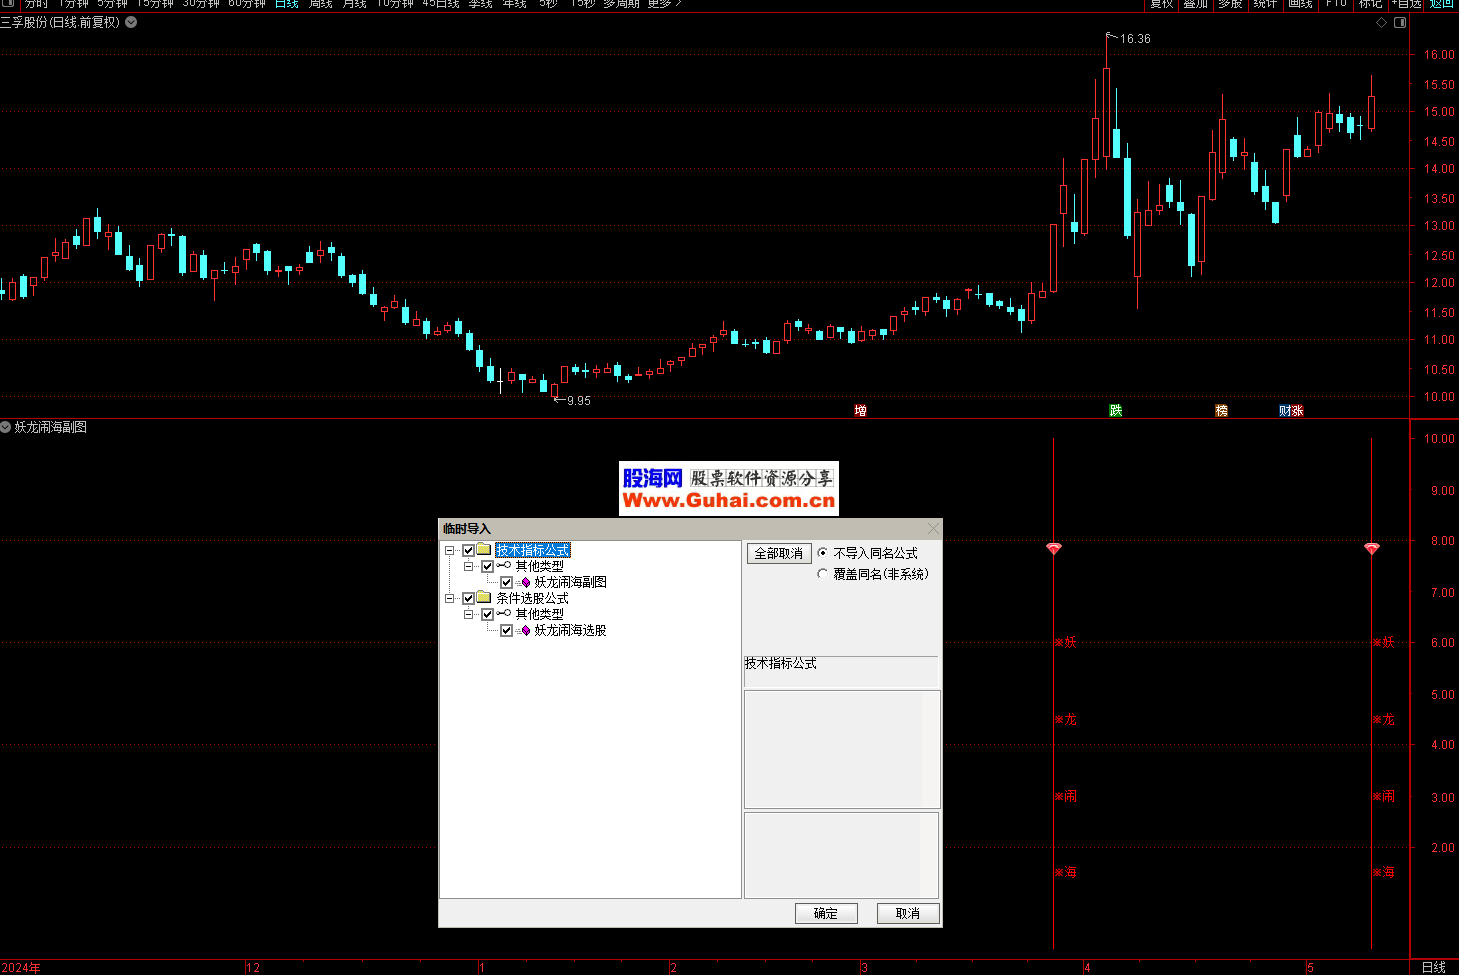Open dropdown arrow next to 三孚股份 title
Viewport: 1459px width, 975px height.
131,22
